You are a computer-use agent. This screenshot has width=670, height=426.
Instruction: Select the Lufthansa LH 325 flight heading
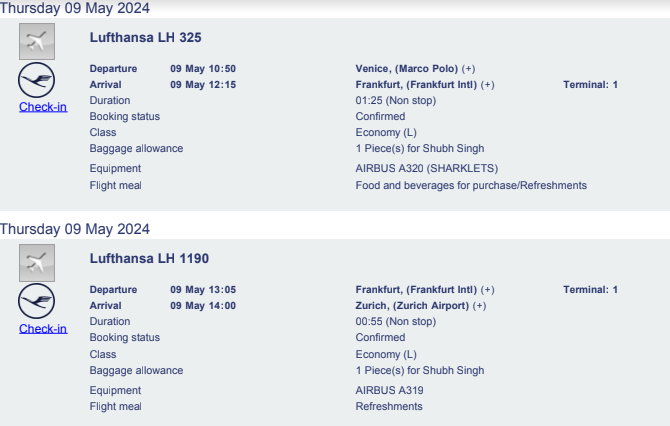(145, 38)
